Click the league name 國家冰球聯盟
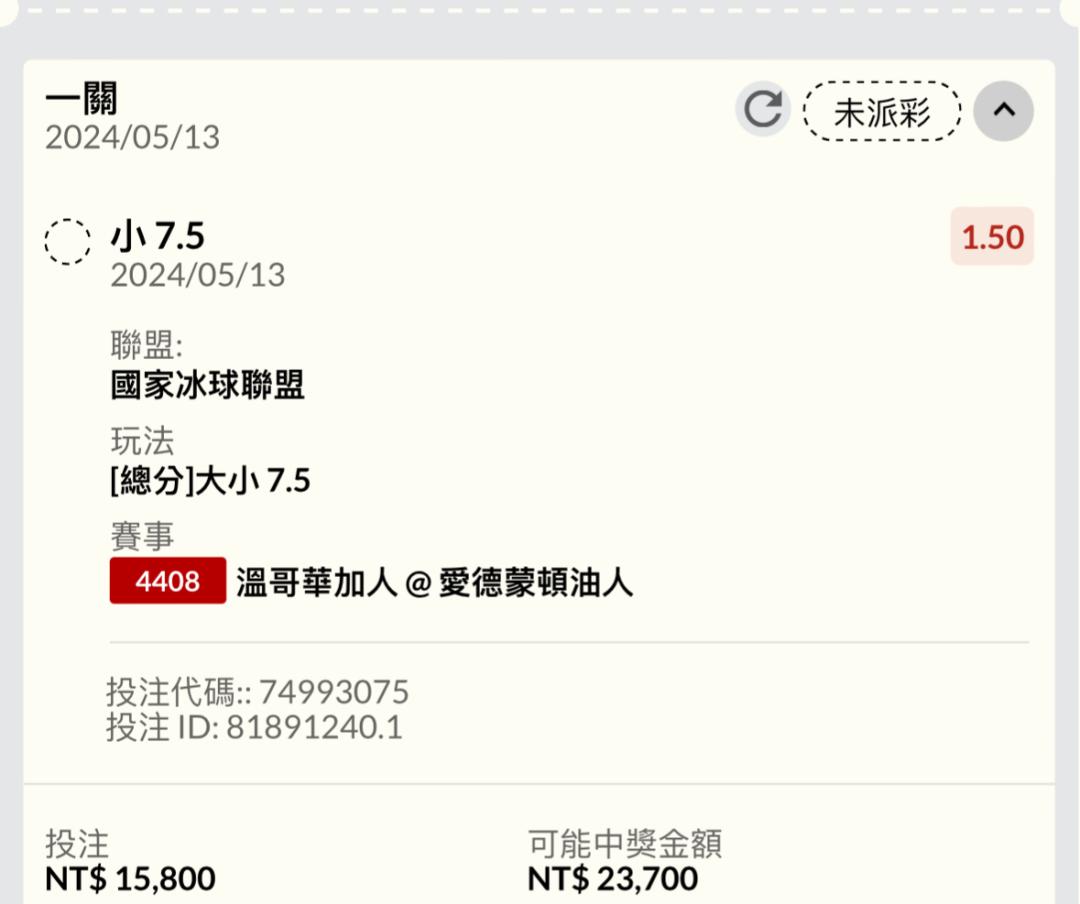This screenshot has height=904, width=1080. (207, 384)
